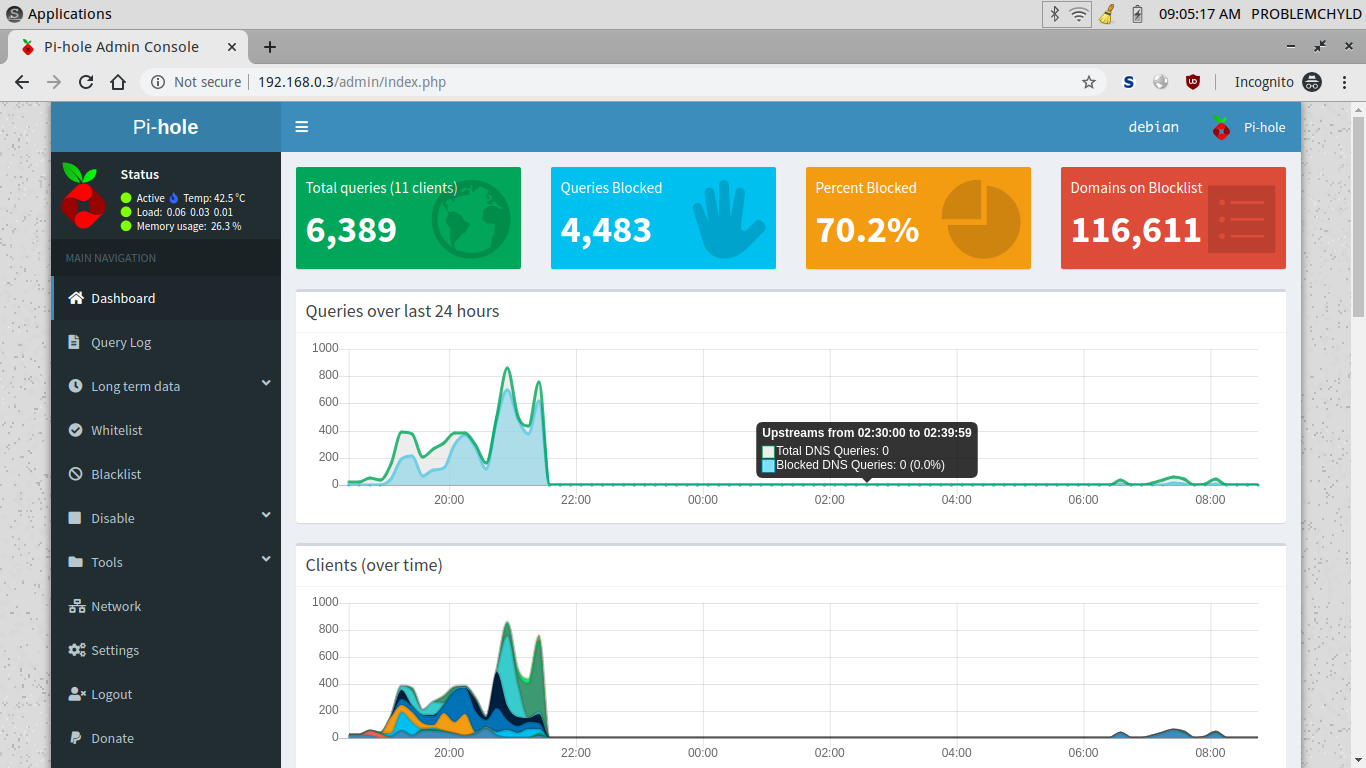The height and width of the screenshot is (768, 1366).
Task: Click the Network sitemap icon
Action: pos(76,606)
